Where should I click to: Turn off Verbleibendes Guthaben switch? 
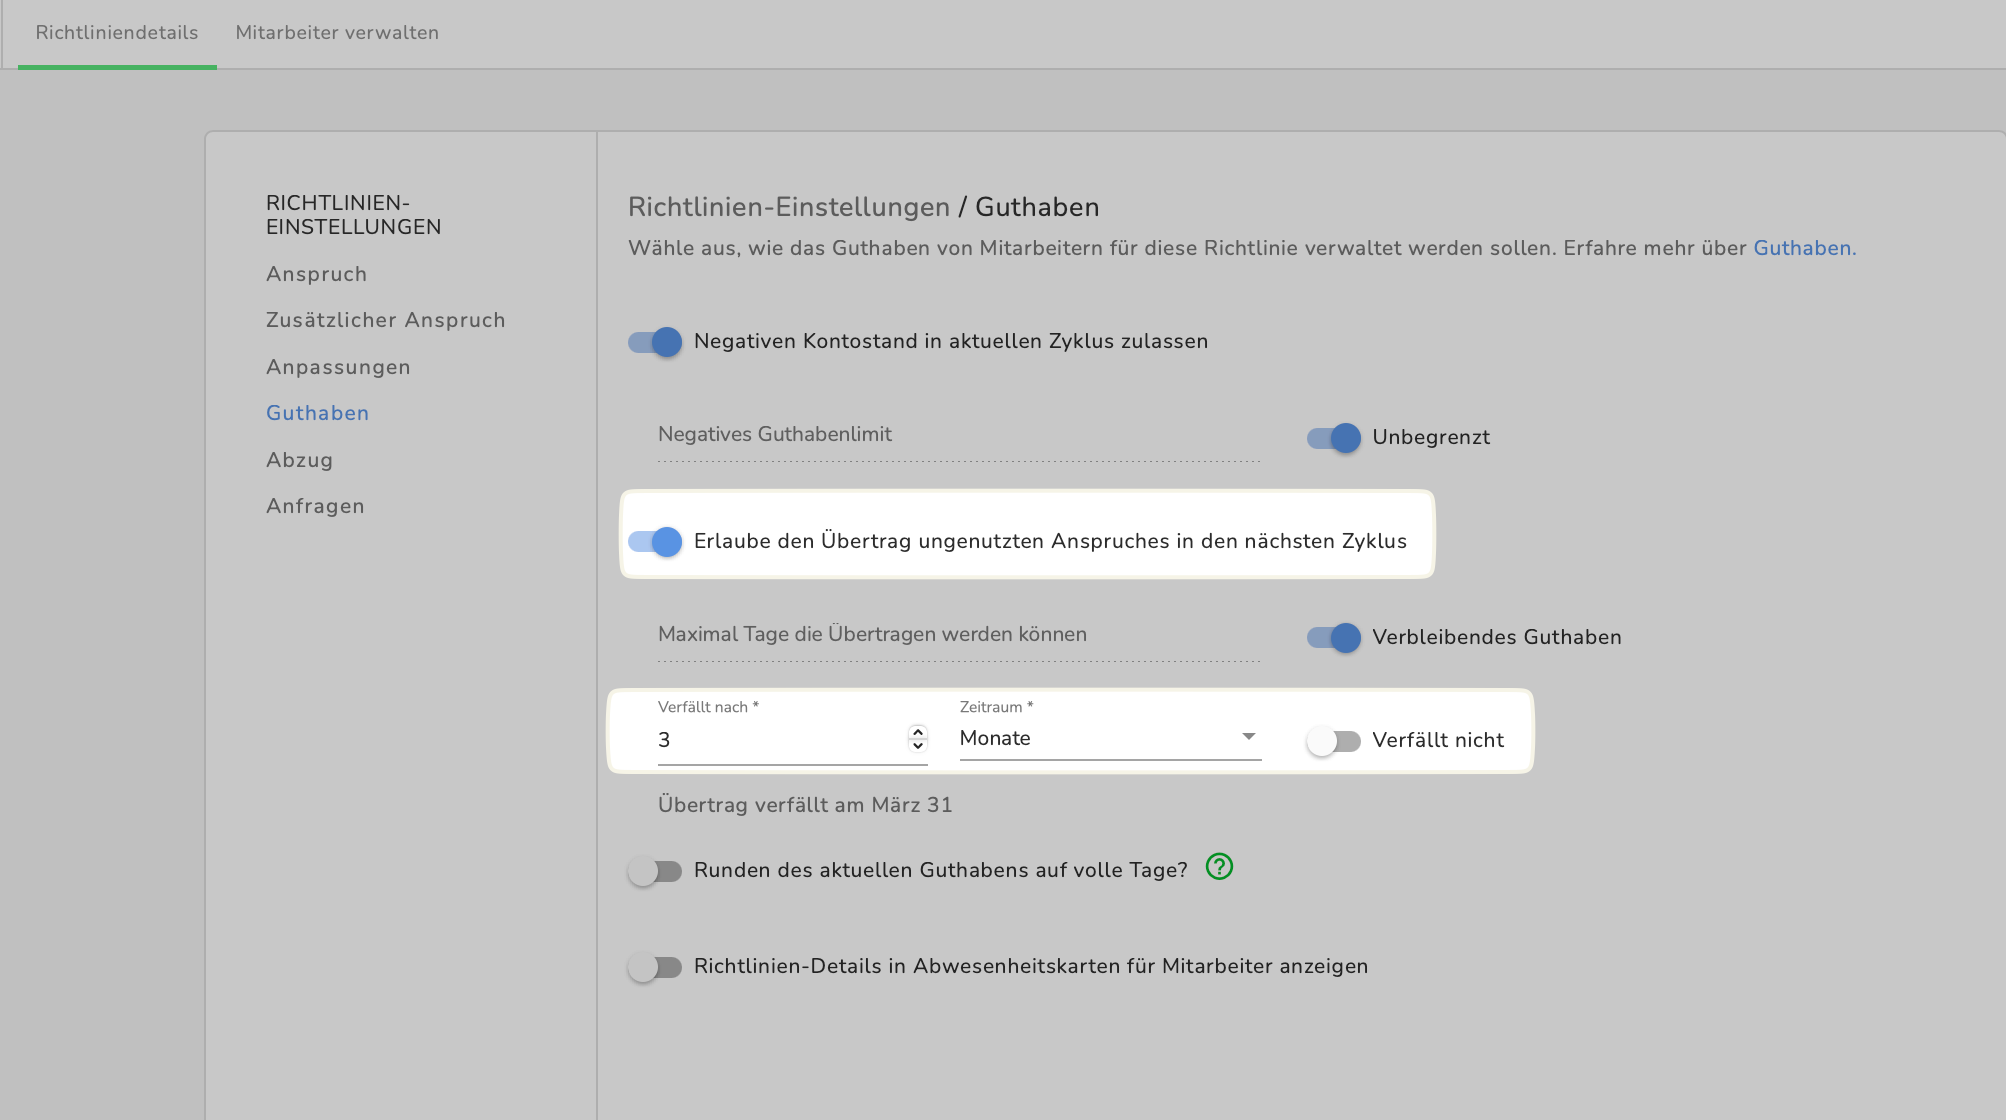(x=1334, y=638)
